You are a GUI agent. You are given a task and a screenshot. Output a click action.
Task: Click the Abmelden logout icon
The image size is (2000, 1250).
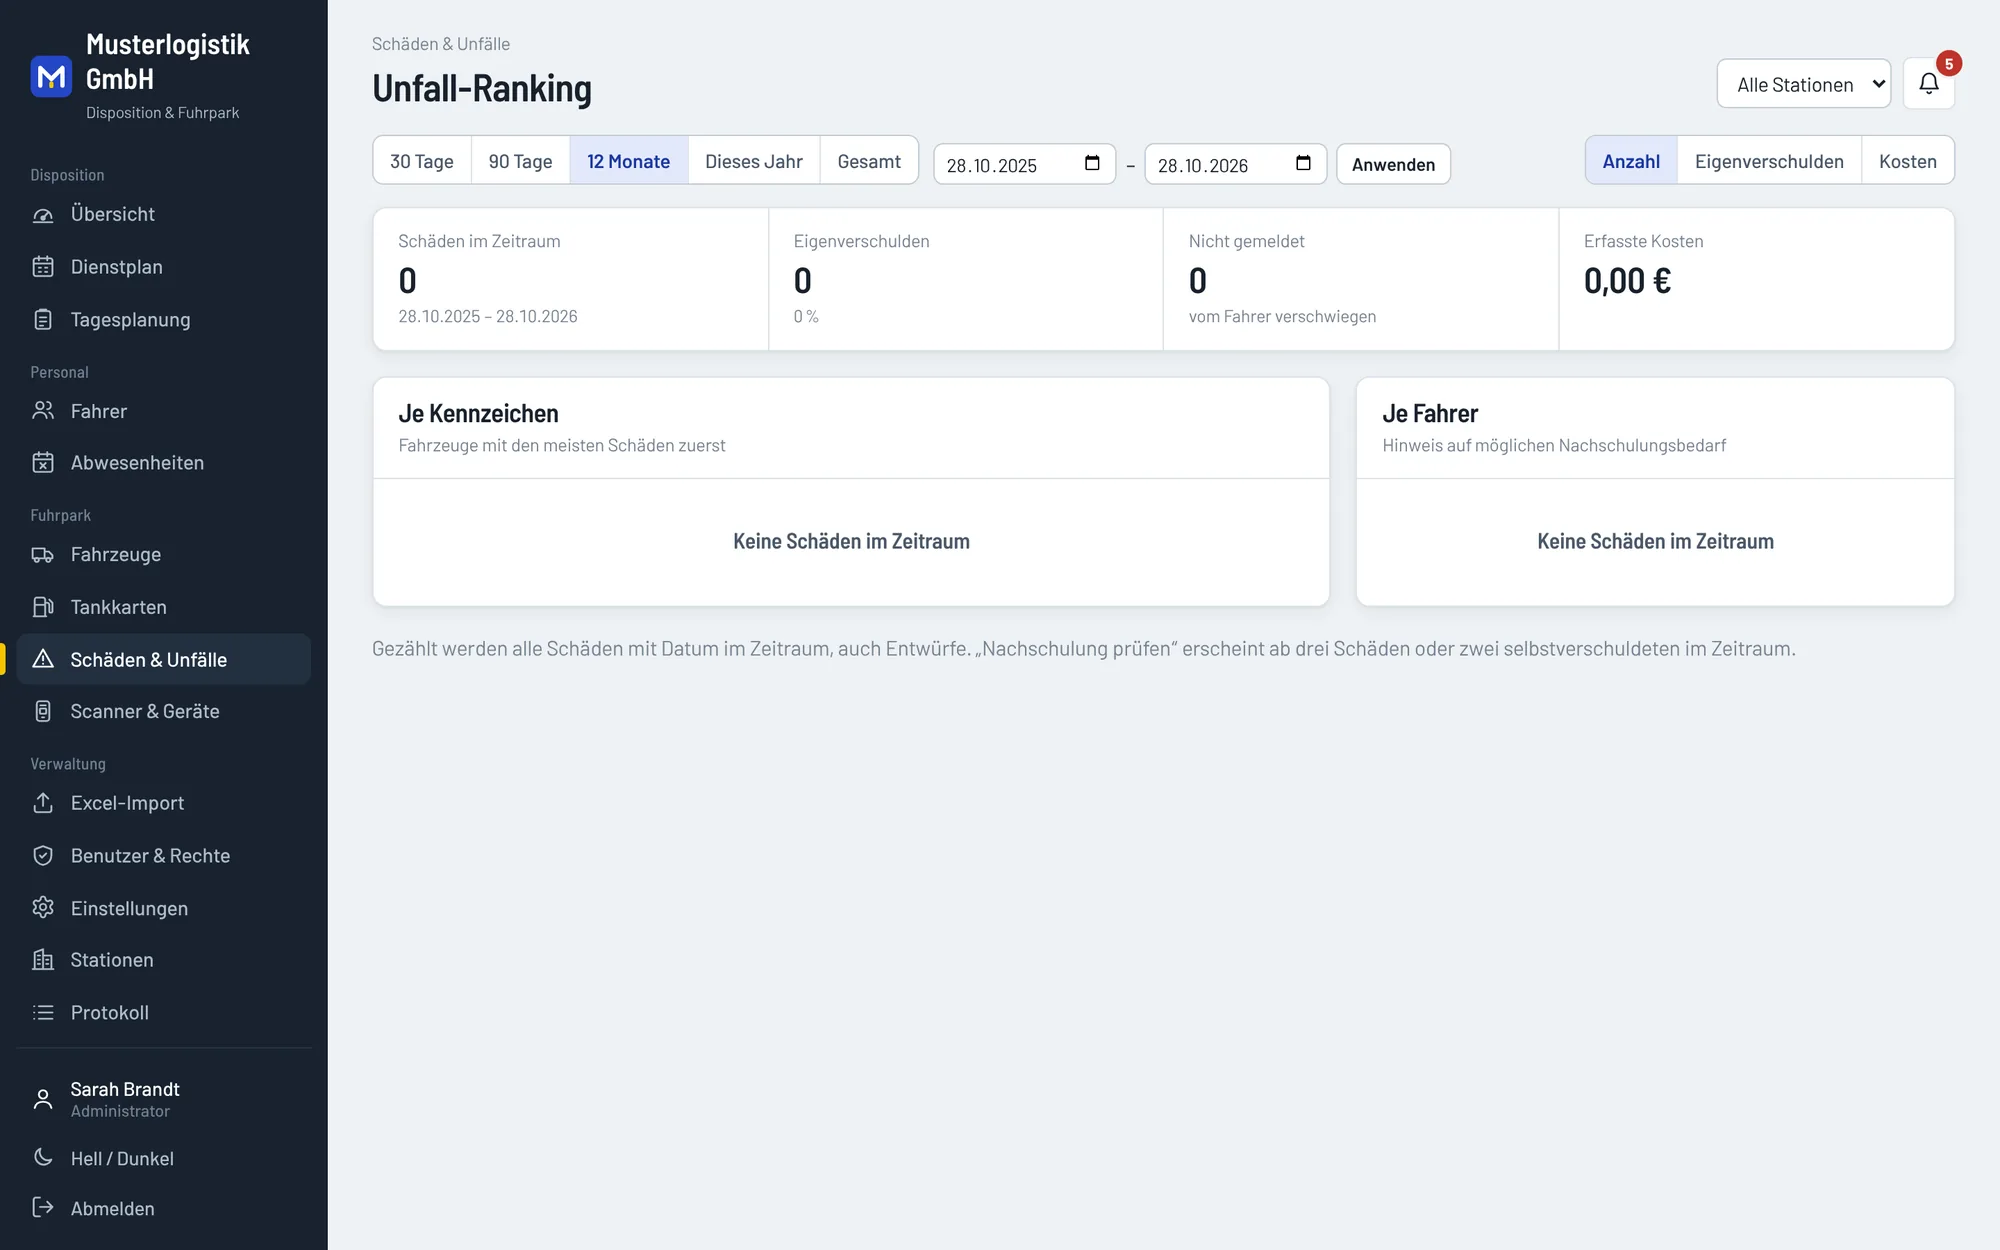[x=43, y=1208]
